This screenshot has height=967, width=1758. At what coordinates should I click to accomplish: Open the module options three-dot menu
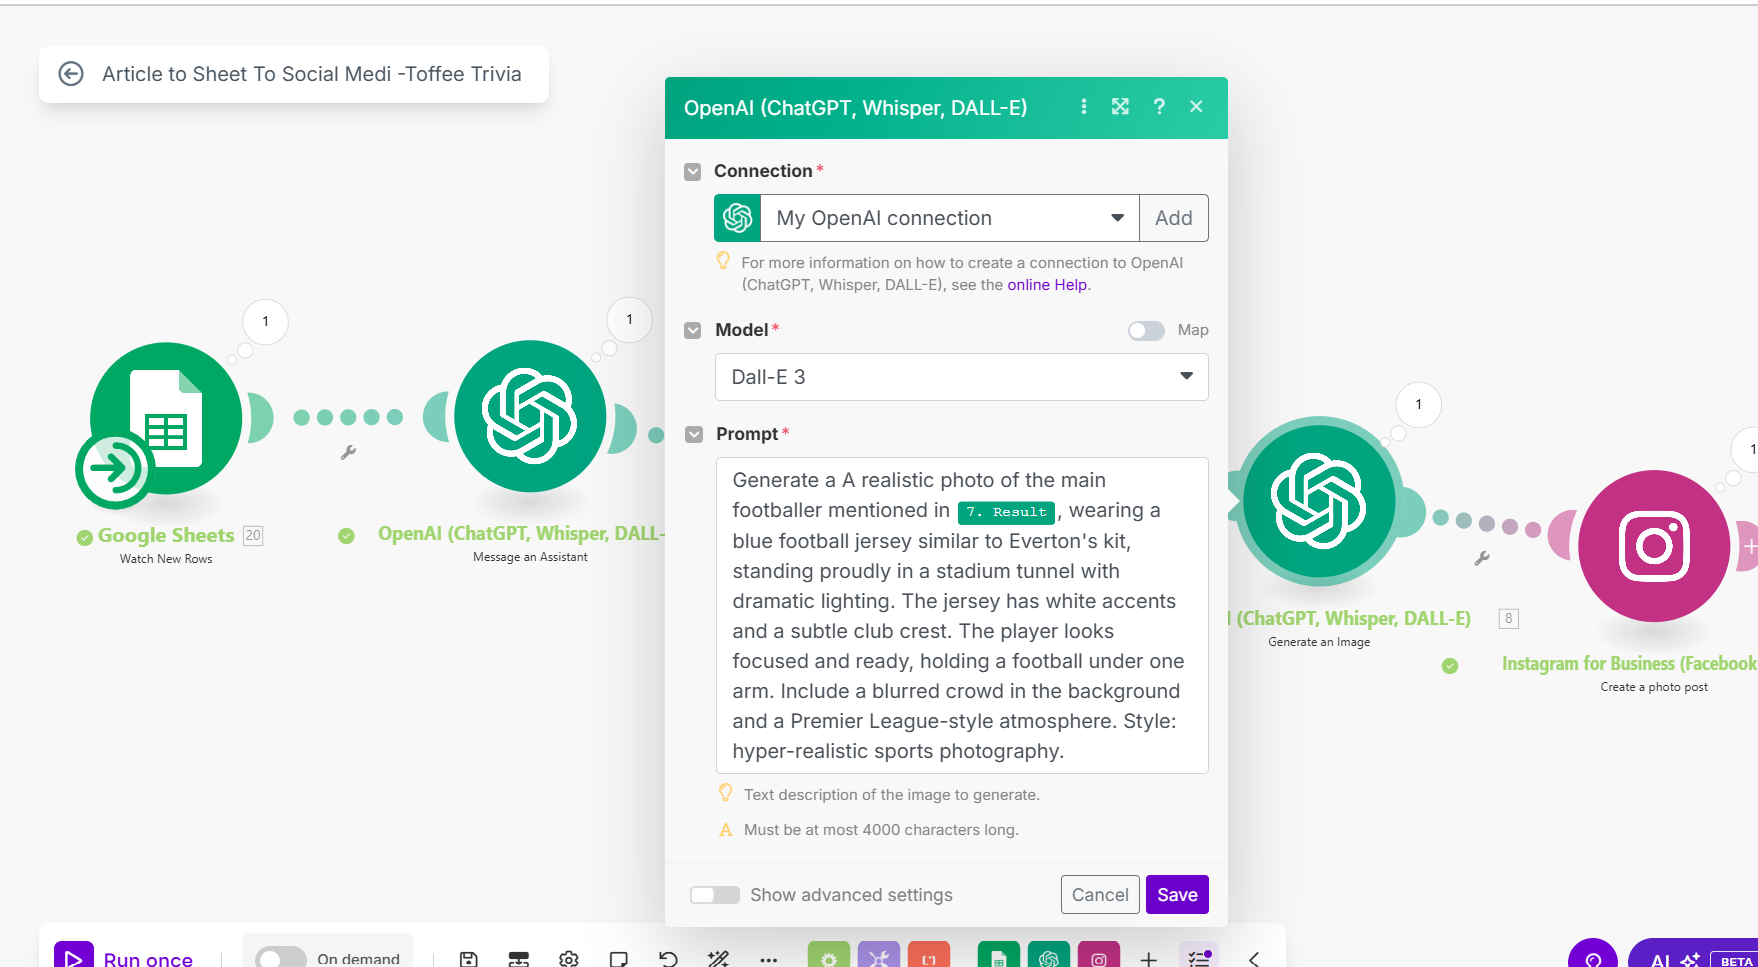click(x=1084, y=106)
